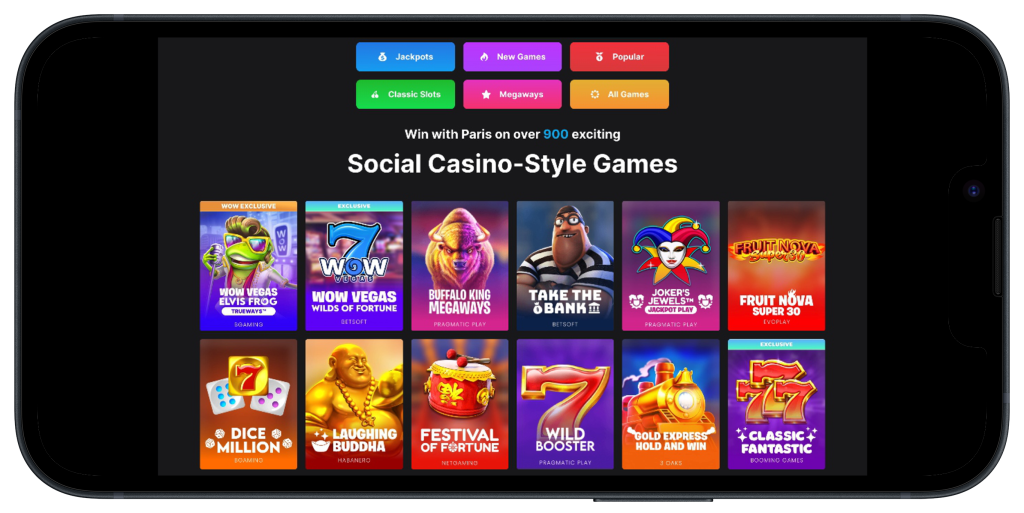Launch the Dice Million game
Viewport: 1024px width, 513px height.
pos(248,404)
